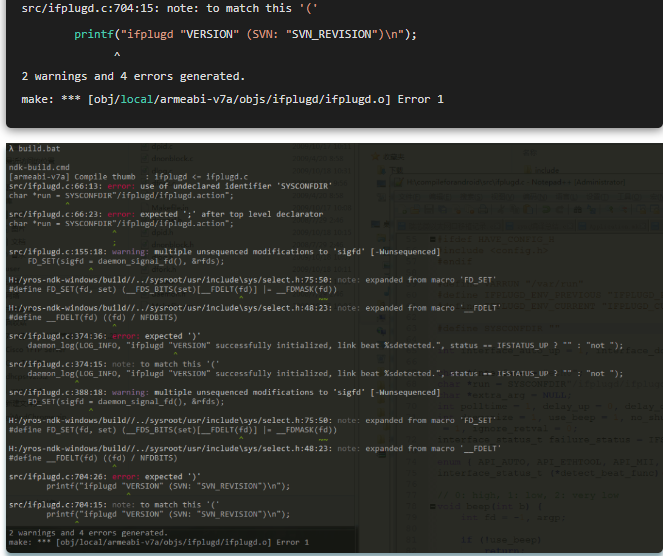
Task: Select the faded 'dfork.h' file in the Explorer list
Action: click(159, 269)
